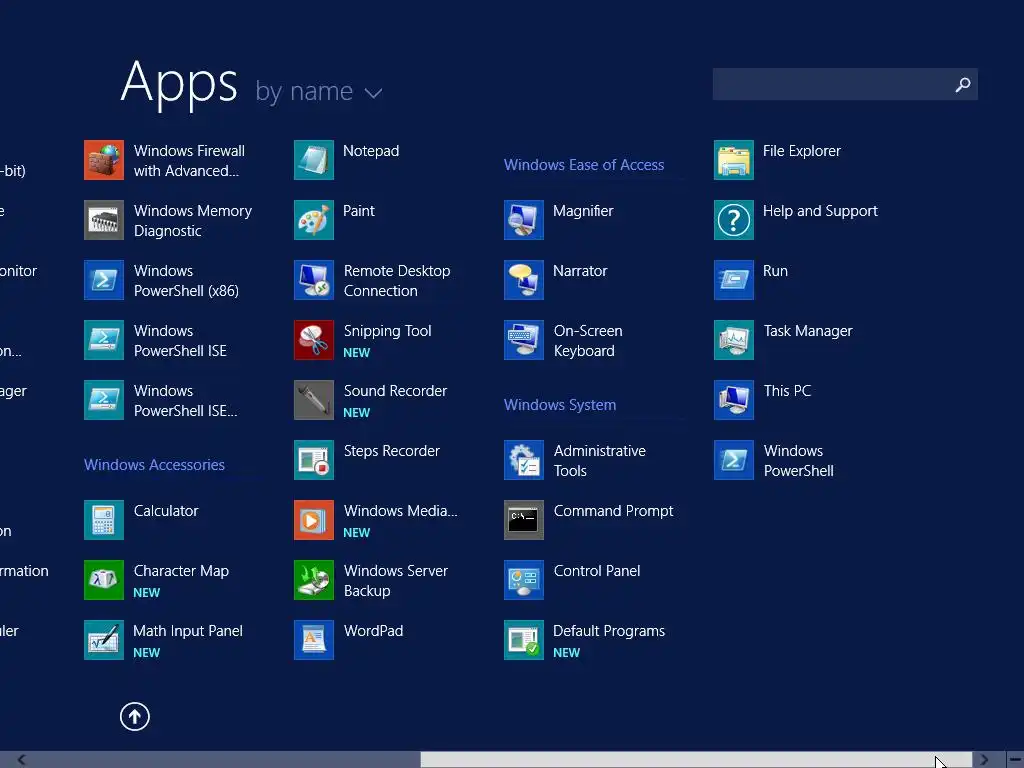Click the search magnifier button
Screen dimensions: 1024x768
coord(963,84)
